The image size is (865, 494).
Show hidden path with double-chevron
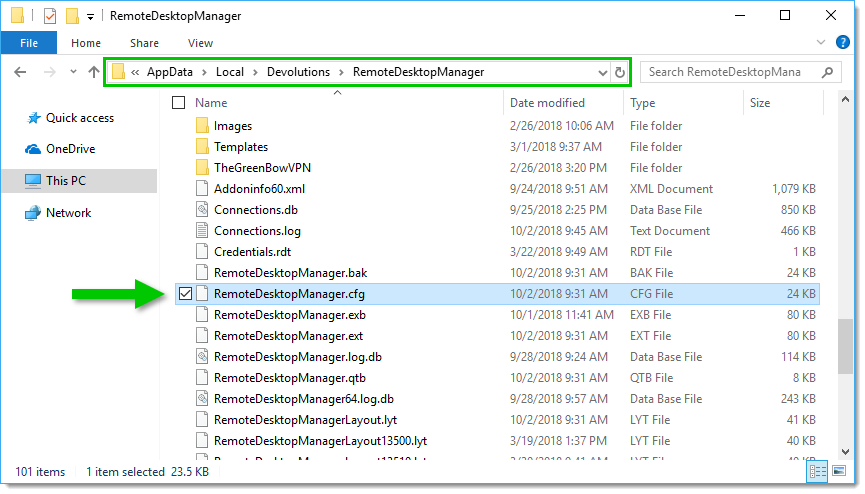[135, 72]
